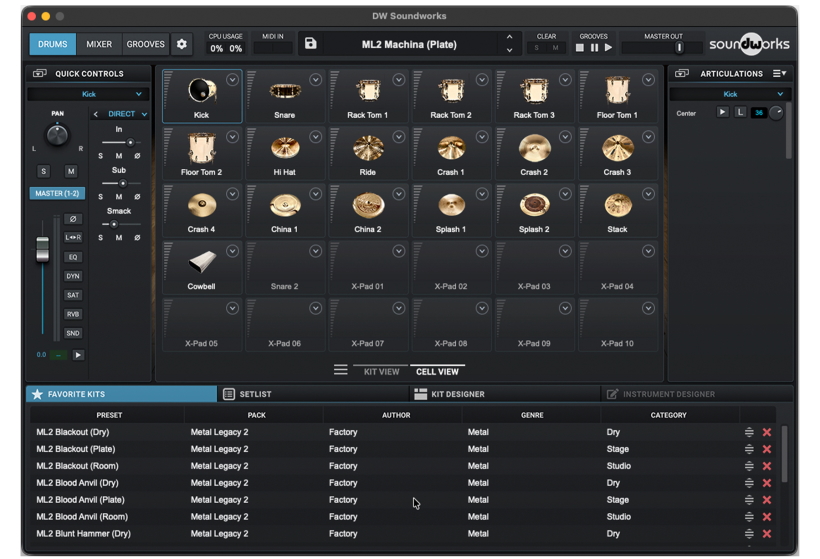This screenshot has height=559, width=820.
Task: Adjust the master volume fader
Action: click(x=42, y=249)
